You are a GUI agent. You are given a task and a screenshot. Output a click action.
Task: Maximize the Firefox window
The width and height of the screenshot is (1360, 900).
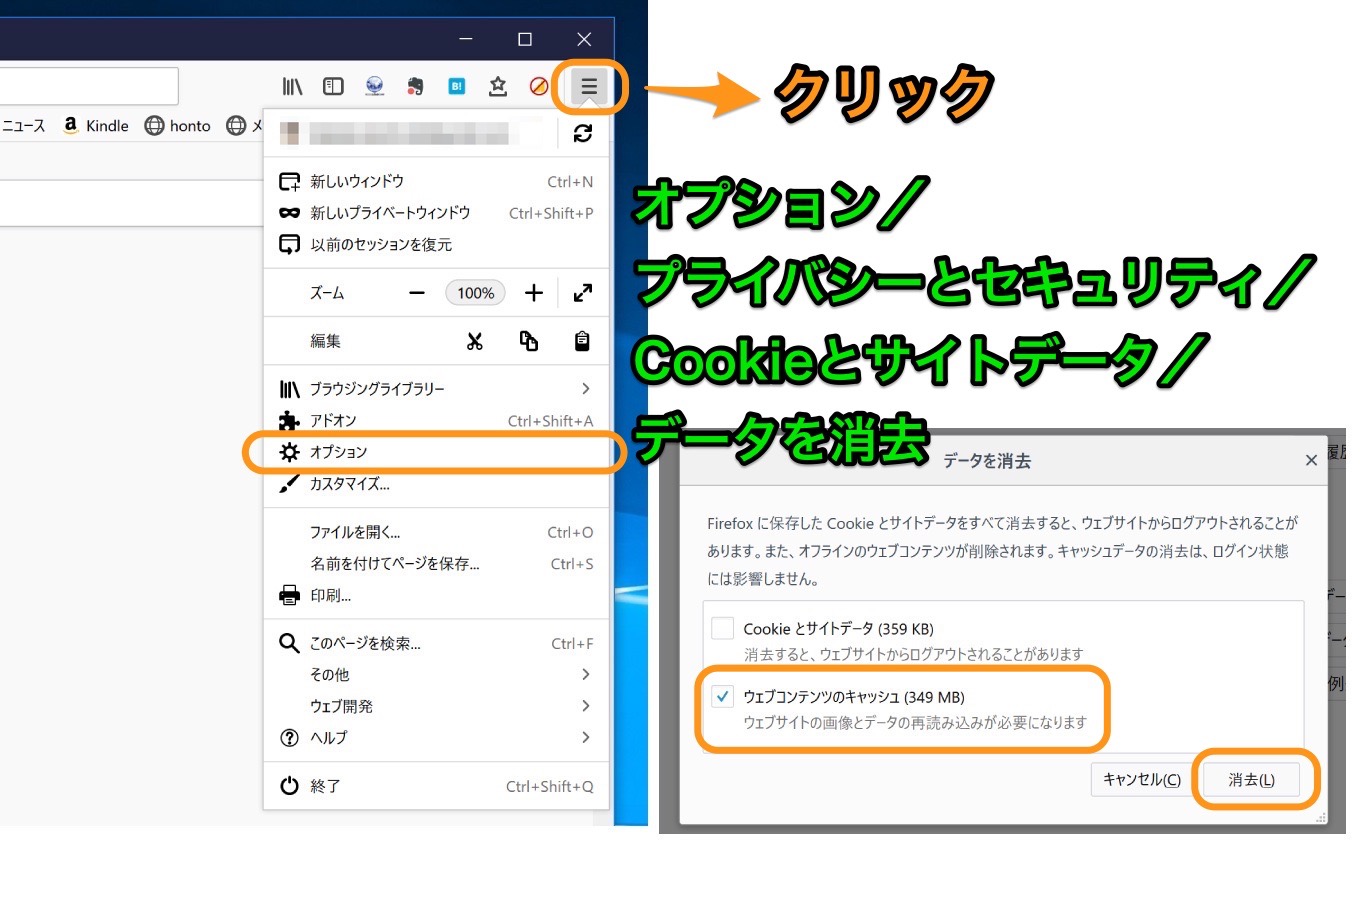click(525, 39)
